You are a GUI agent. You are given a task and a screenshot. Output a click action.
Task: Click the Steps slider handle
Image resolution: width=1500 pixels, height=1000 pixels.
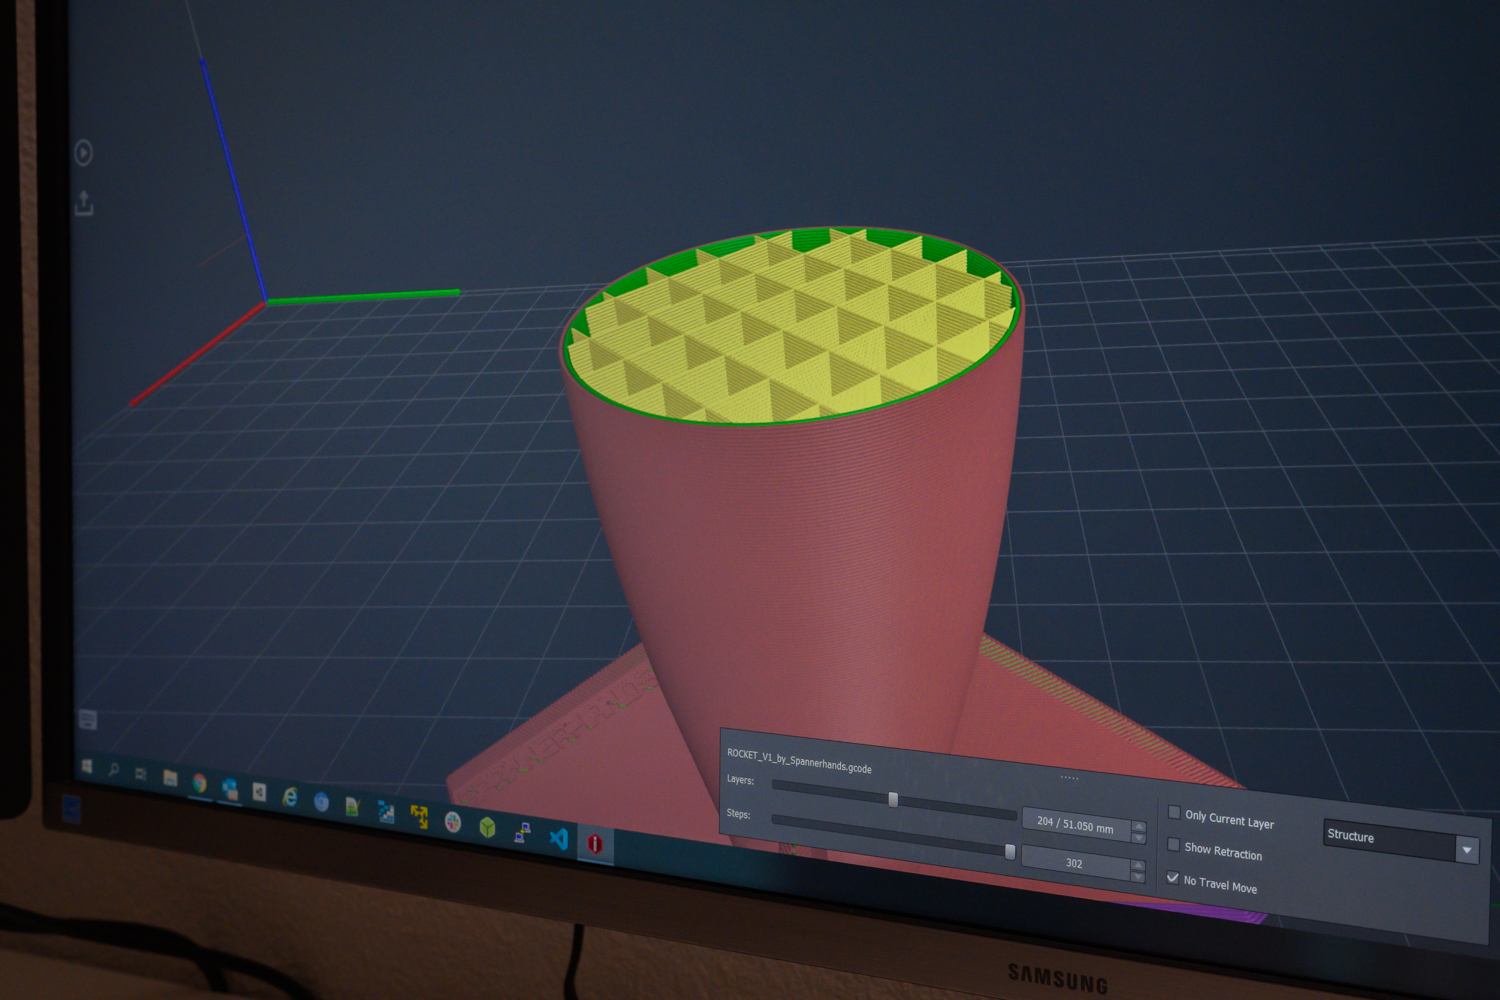(x=1010, y=851)
